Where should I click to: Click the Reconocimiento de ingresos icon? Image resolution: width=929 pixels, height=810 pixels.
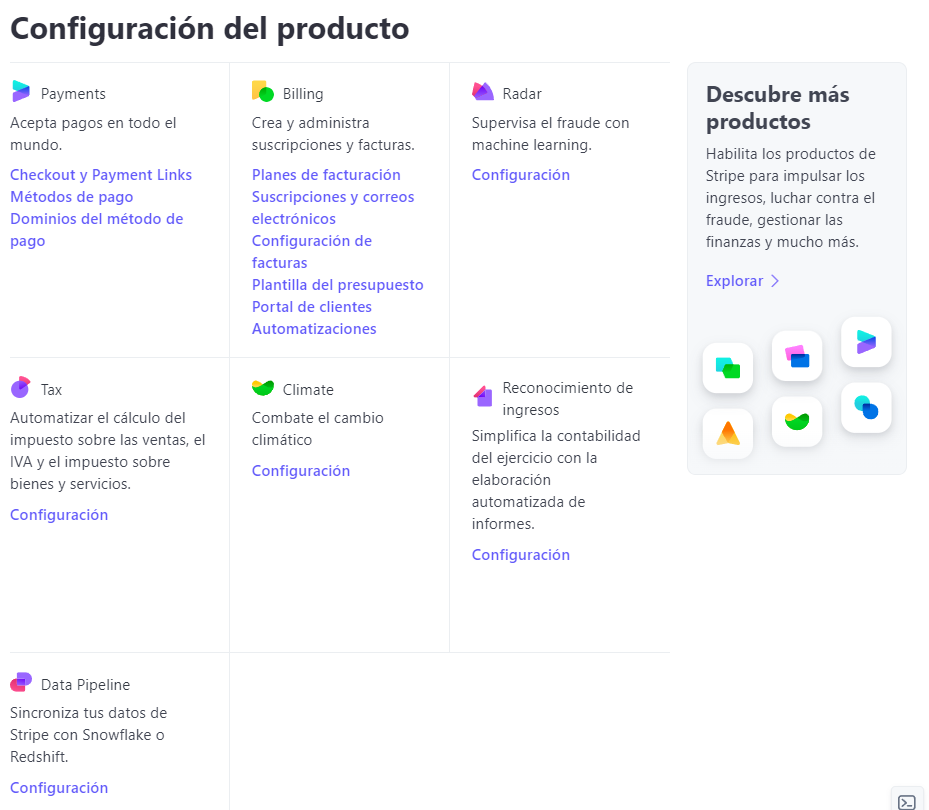(x=483, y=397)
